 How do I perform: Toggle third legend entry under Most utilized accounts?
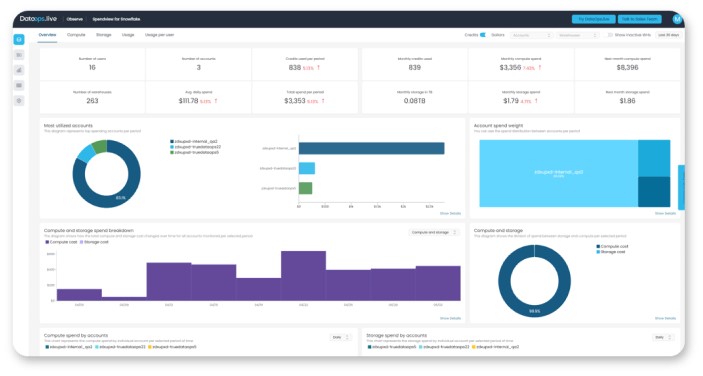[195, 152]
